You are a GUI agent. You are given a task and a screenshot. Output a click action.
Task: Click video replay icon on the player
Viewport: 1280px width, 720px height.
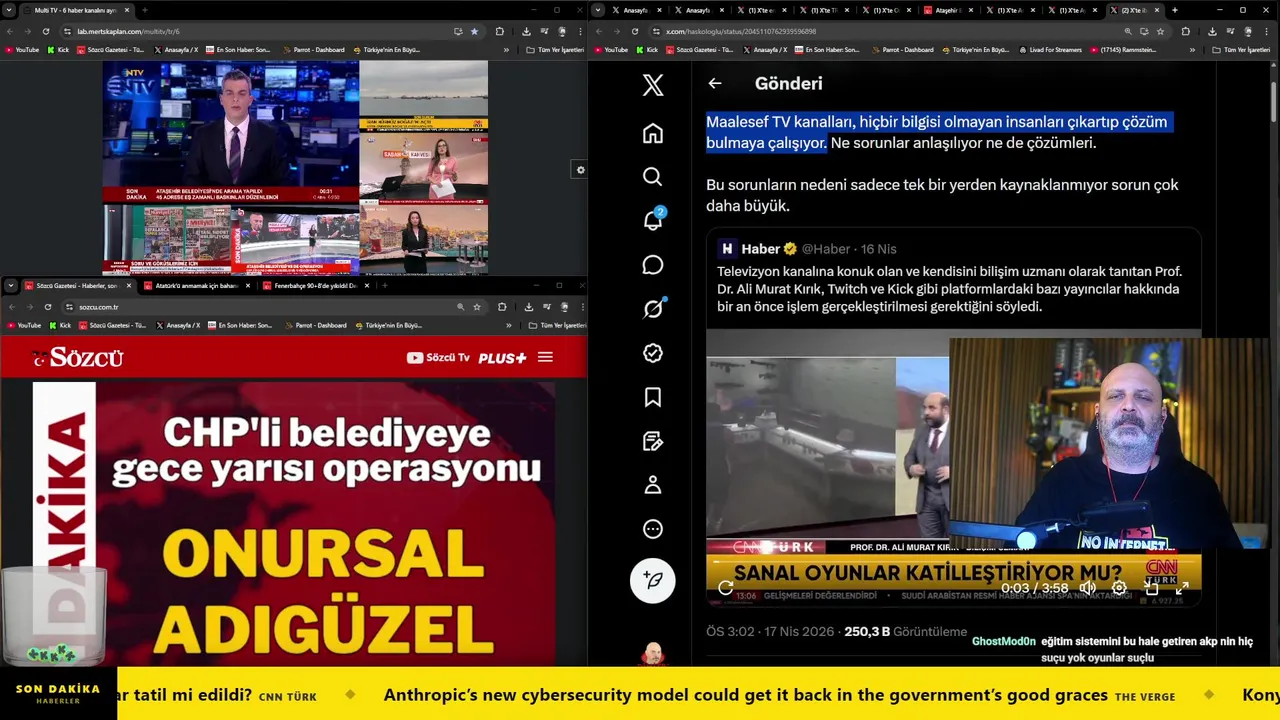[x=726, y=588]
